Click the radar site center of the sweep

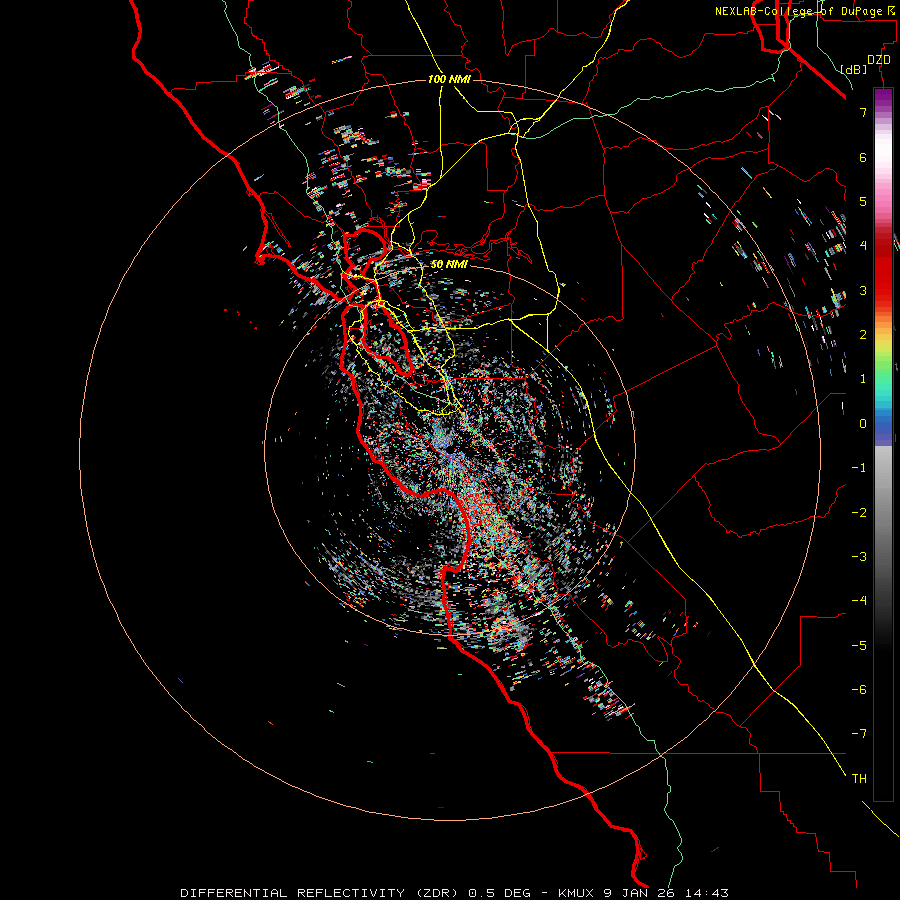449,452
